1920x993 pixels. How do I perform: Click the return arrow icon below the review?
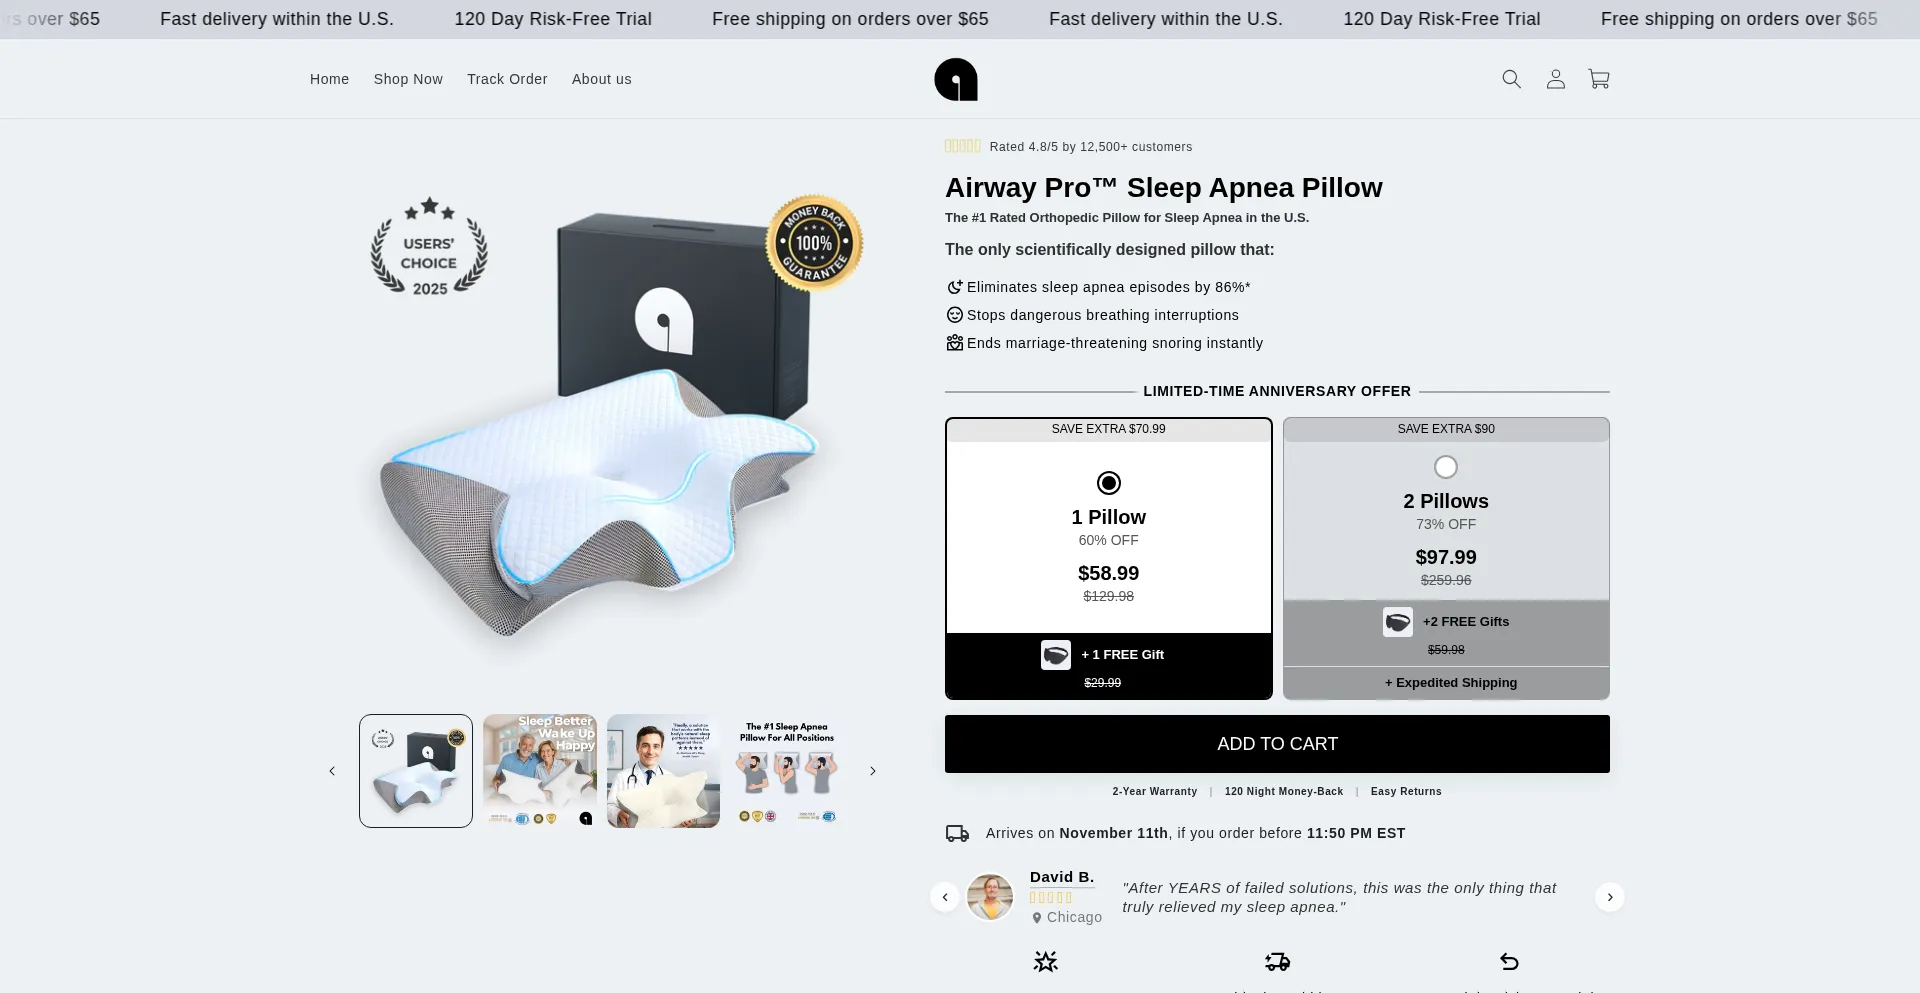[x=1509, y=962]
